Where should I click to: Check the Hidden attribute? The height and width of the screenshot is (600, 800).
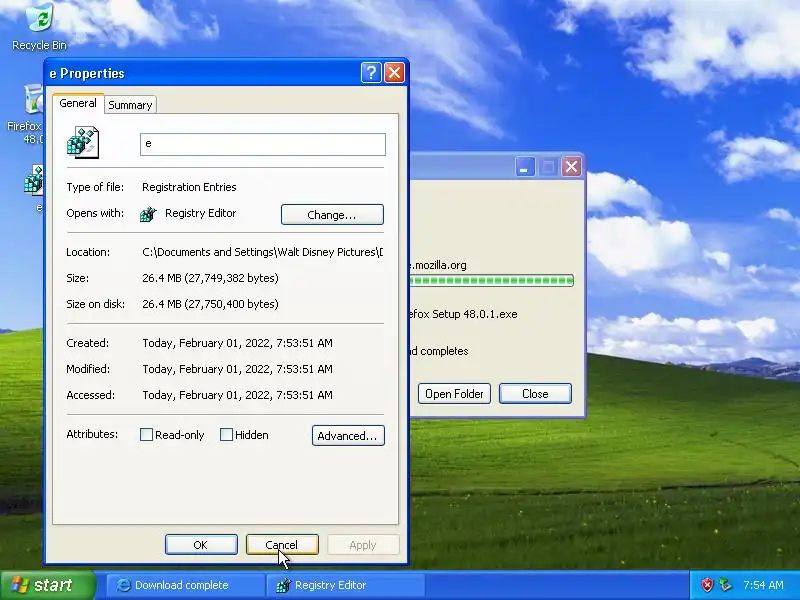click(226, 435)
